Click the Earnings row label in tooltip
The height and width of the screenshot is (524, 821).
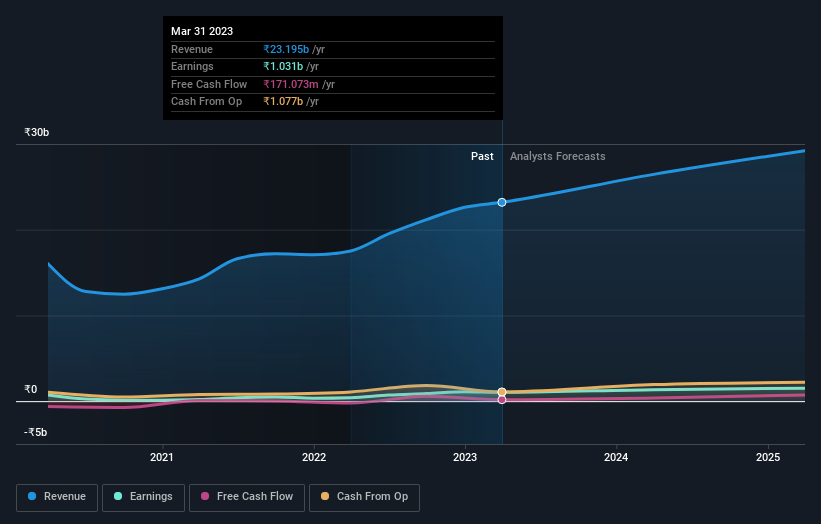click(192, 66)
